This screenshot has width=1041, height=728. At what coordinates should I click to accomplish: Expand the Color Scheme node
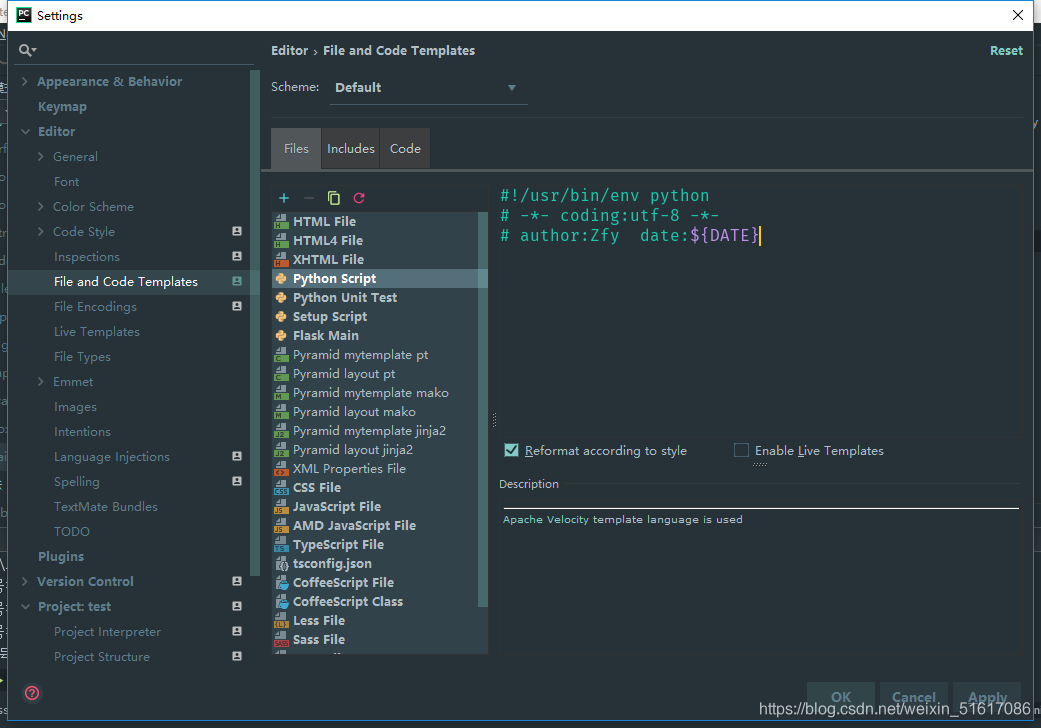point(40,206)
